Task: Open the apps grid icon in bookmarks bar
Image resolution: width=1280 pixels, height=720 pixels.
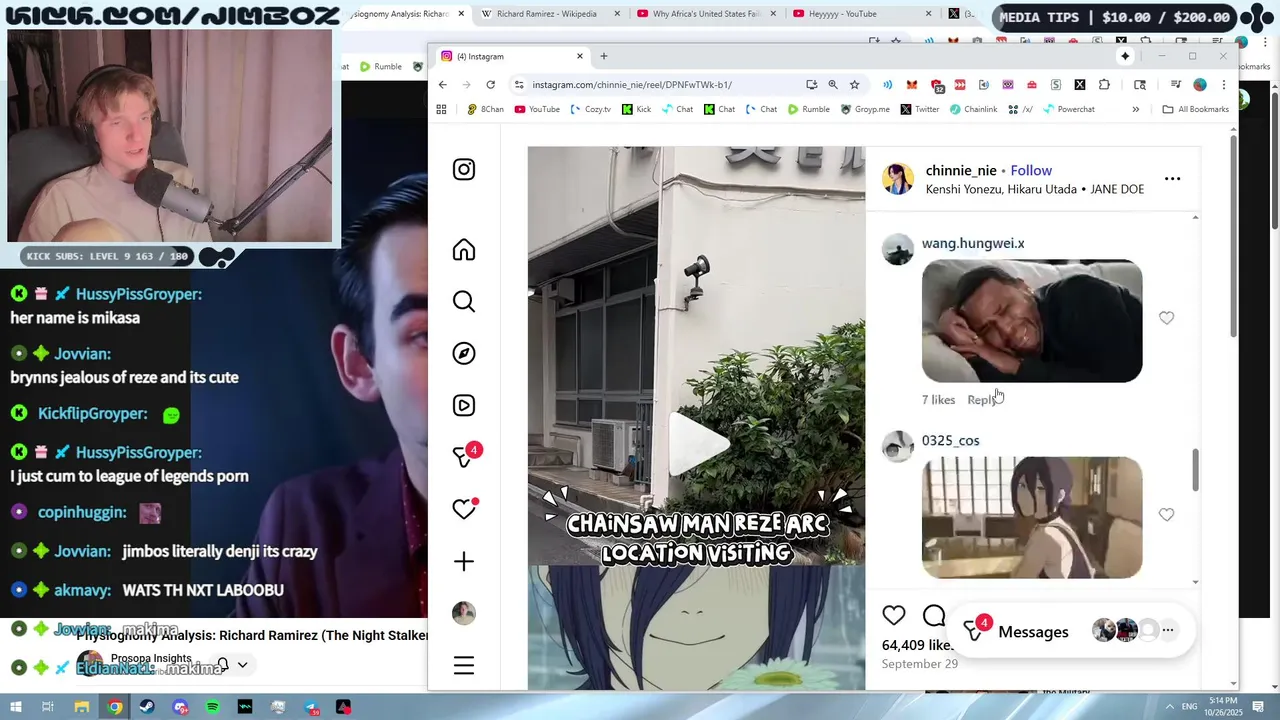Action: click(441, 109)
